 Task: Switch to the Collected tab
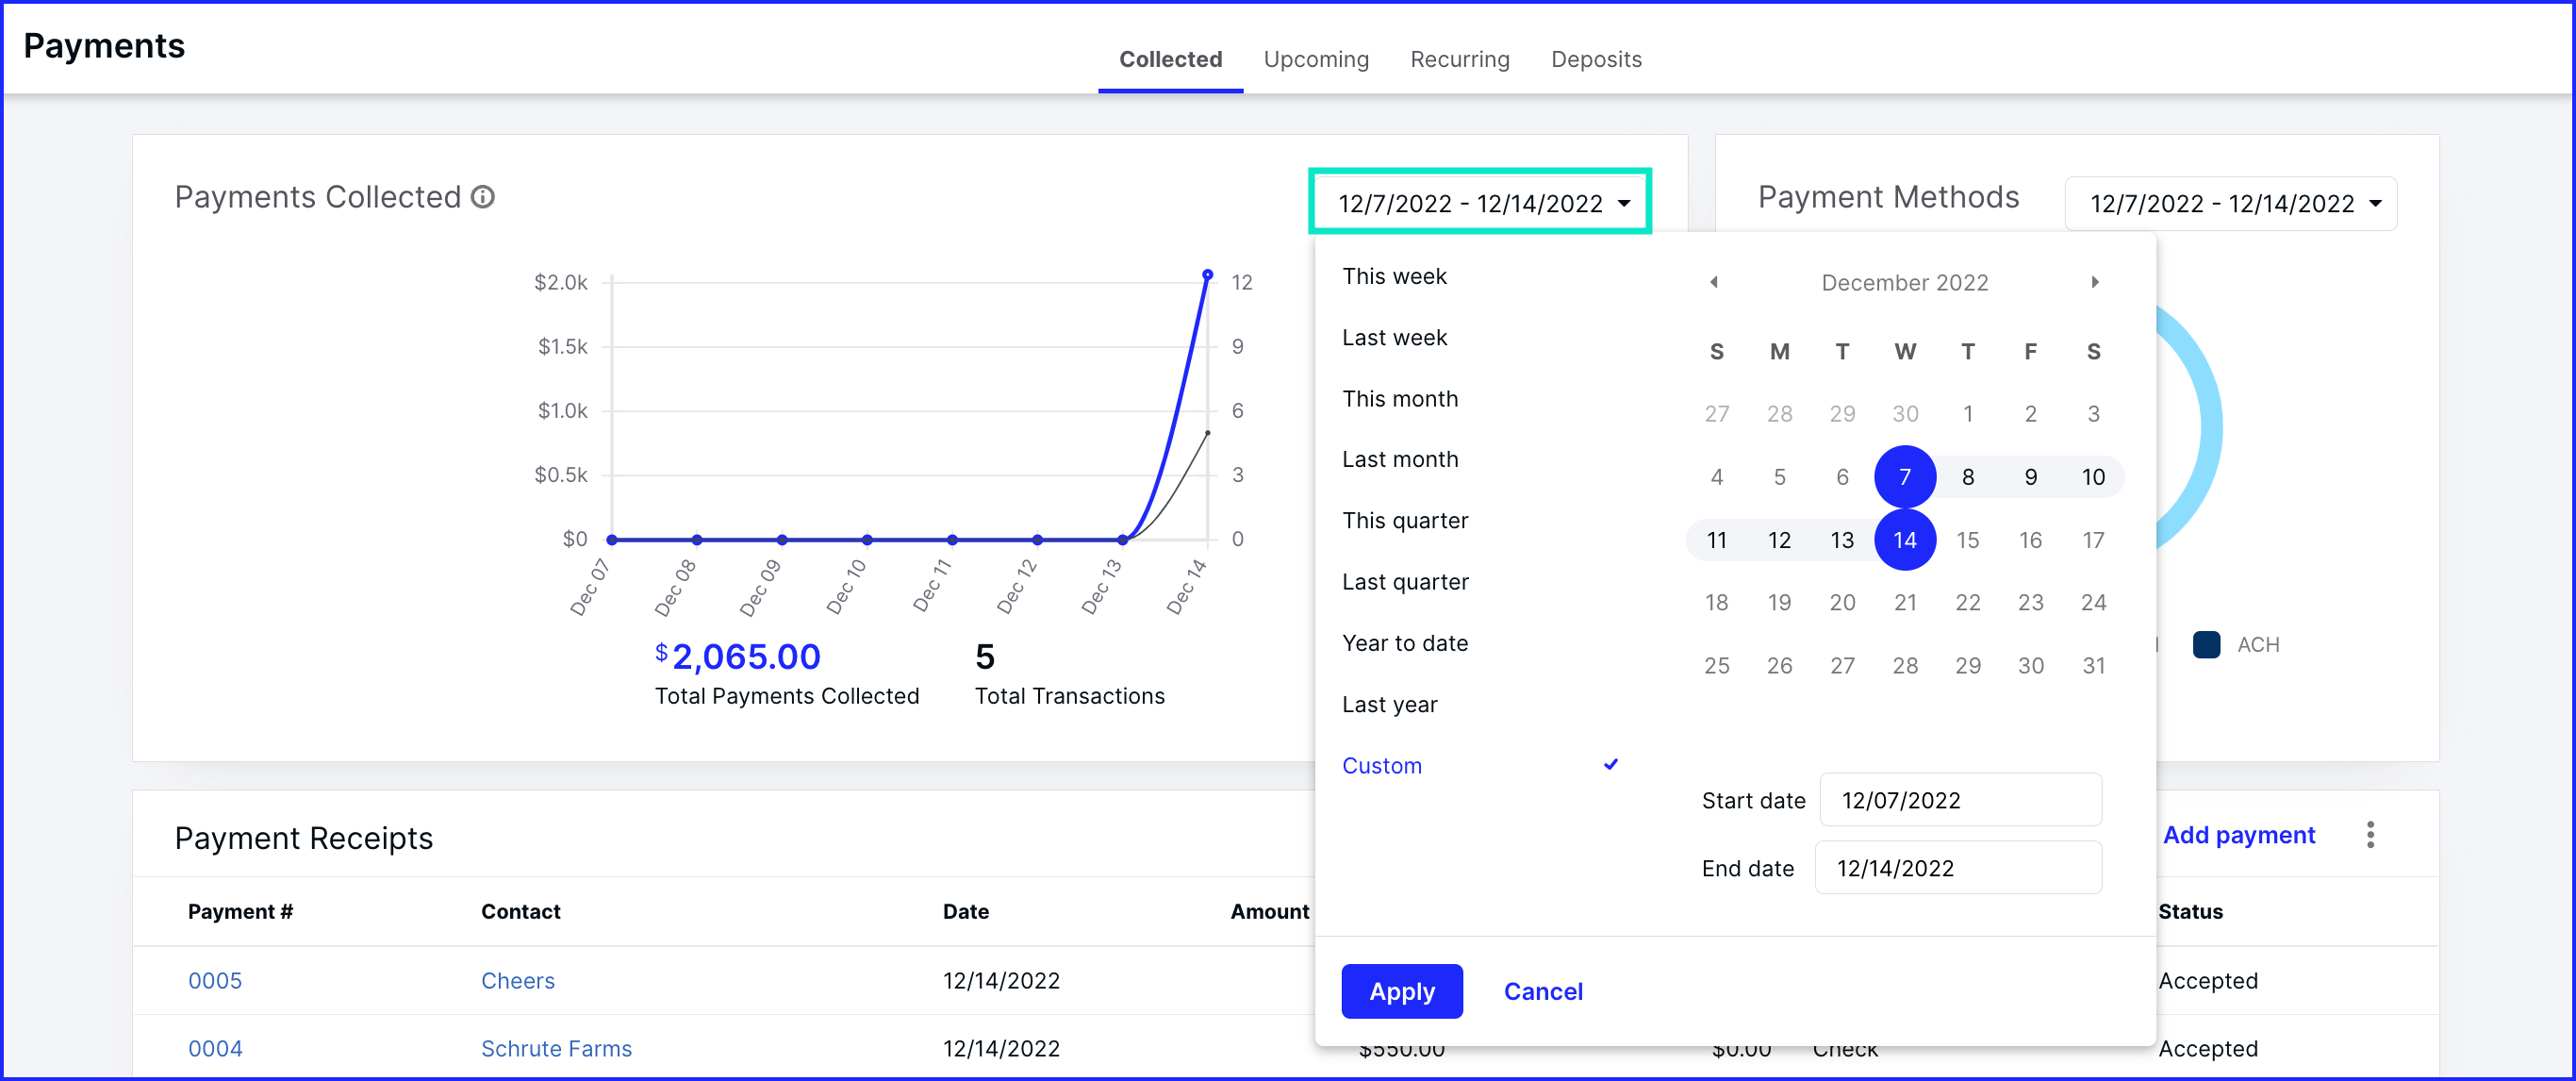1170,59
